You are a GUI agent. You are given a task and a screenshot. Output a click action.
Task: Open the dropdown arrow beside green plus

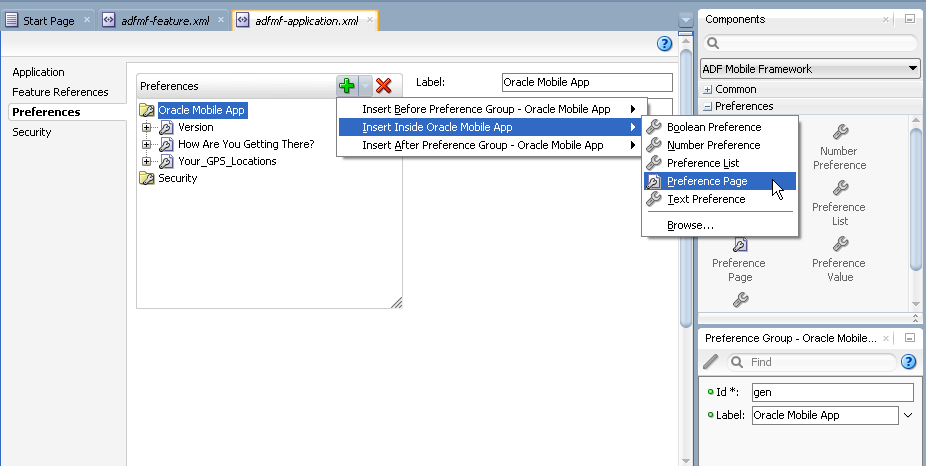tap(366, 86)
